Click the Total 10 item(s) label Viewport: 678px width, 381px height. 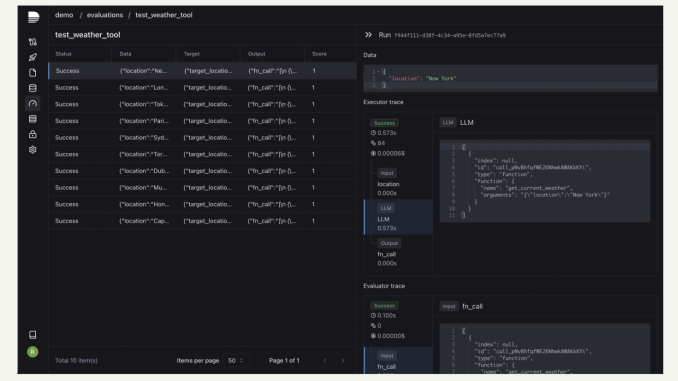(x=76, y=360)
